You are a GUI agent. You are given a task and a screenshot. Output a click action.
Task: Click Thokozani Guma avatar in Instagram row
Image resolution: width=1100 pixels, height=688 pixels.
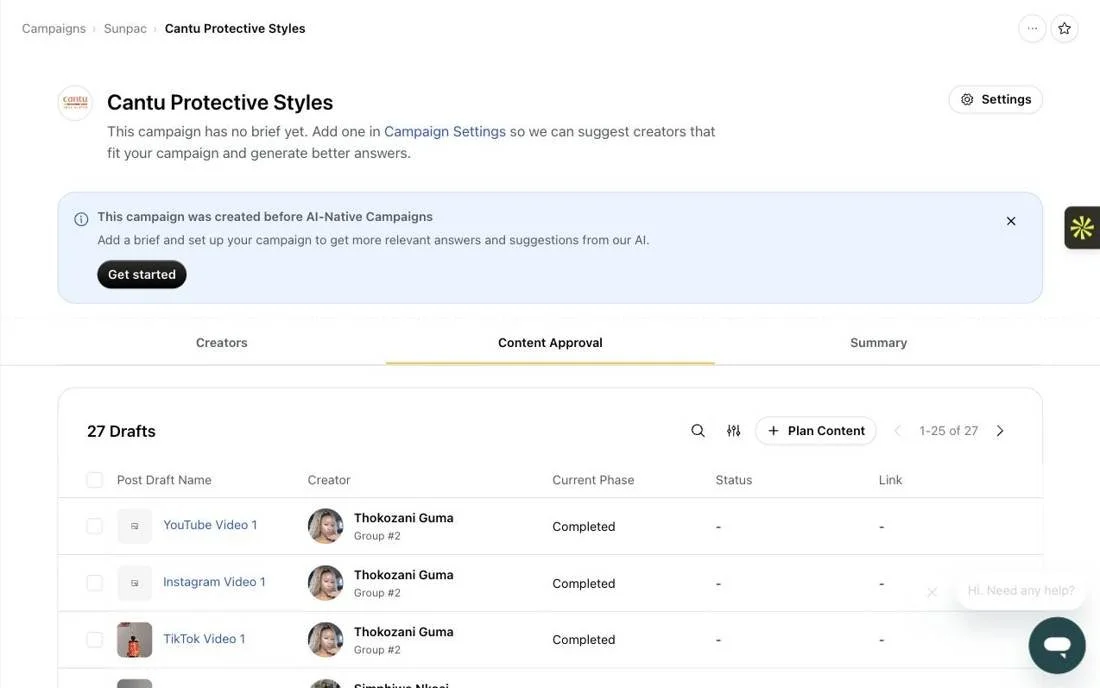coord(326,583)
